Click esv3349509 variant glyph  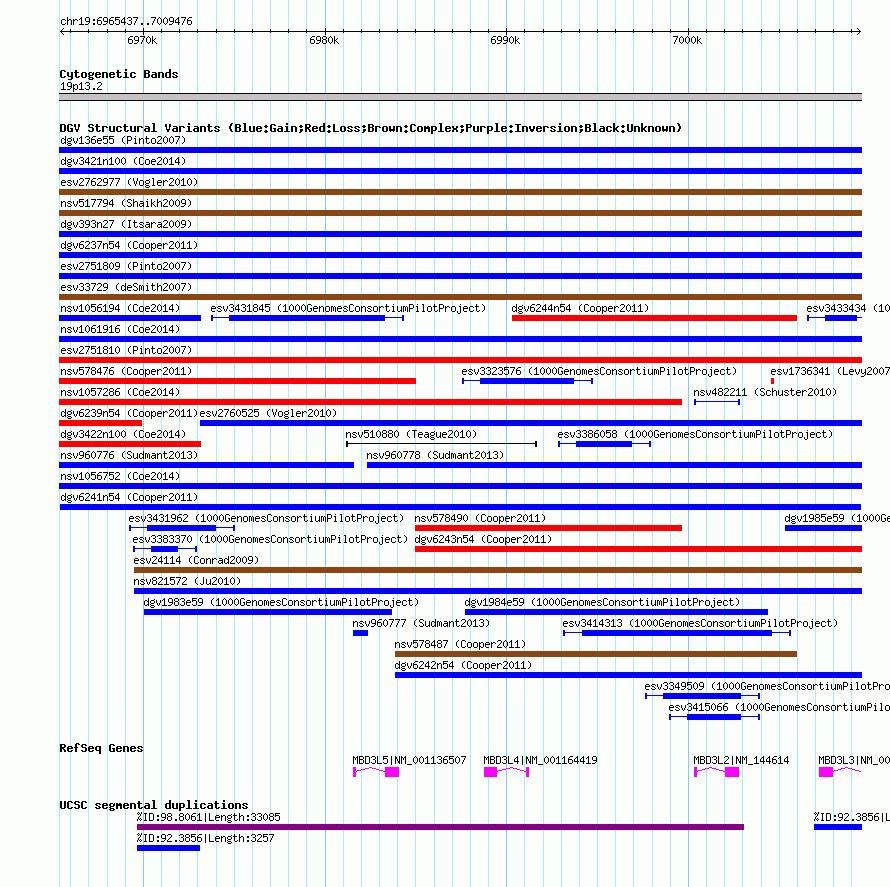(x=702, y=696)
